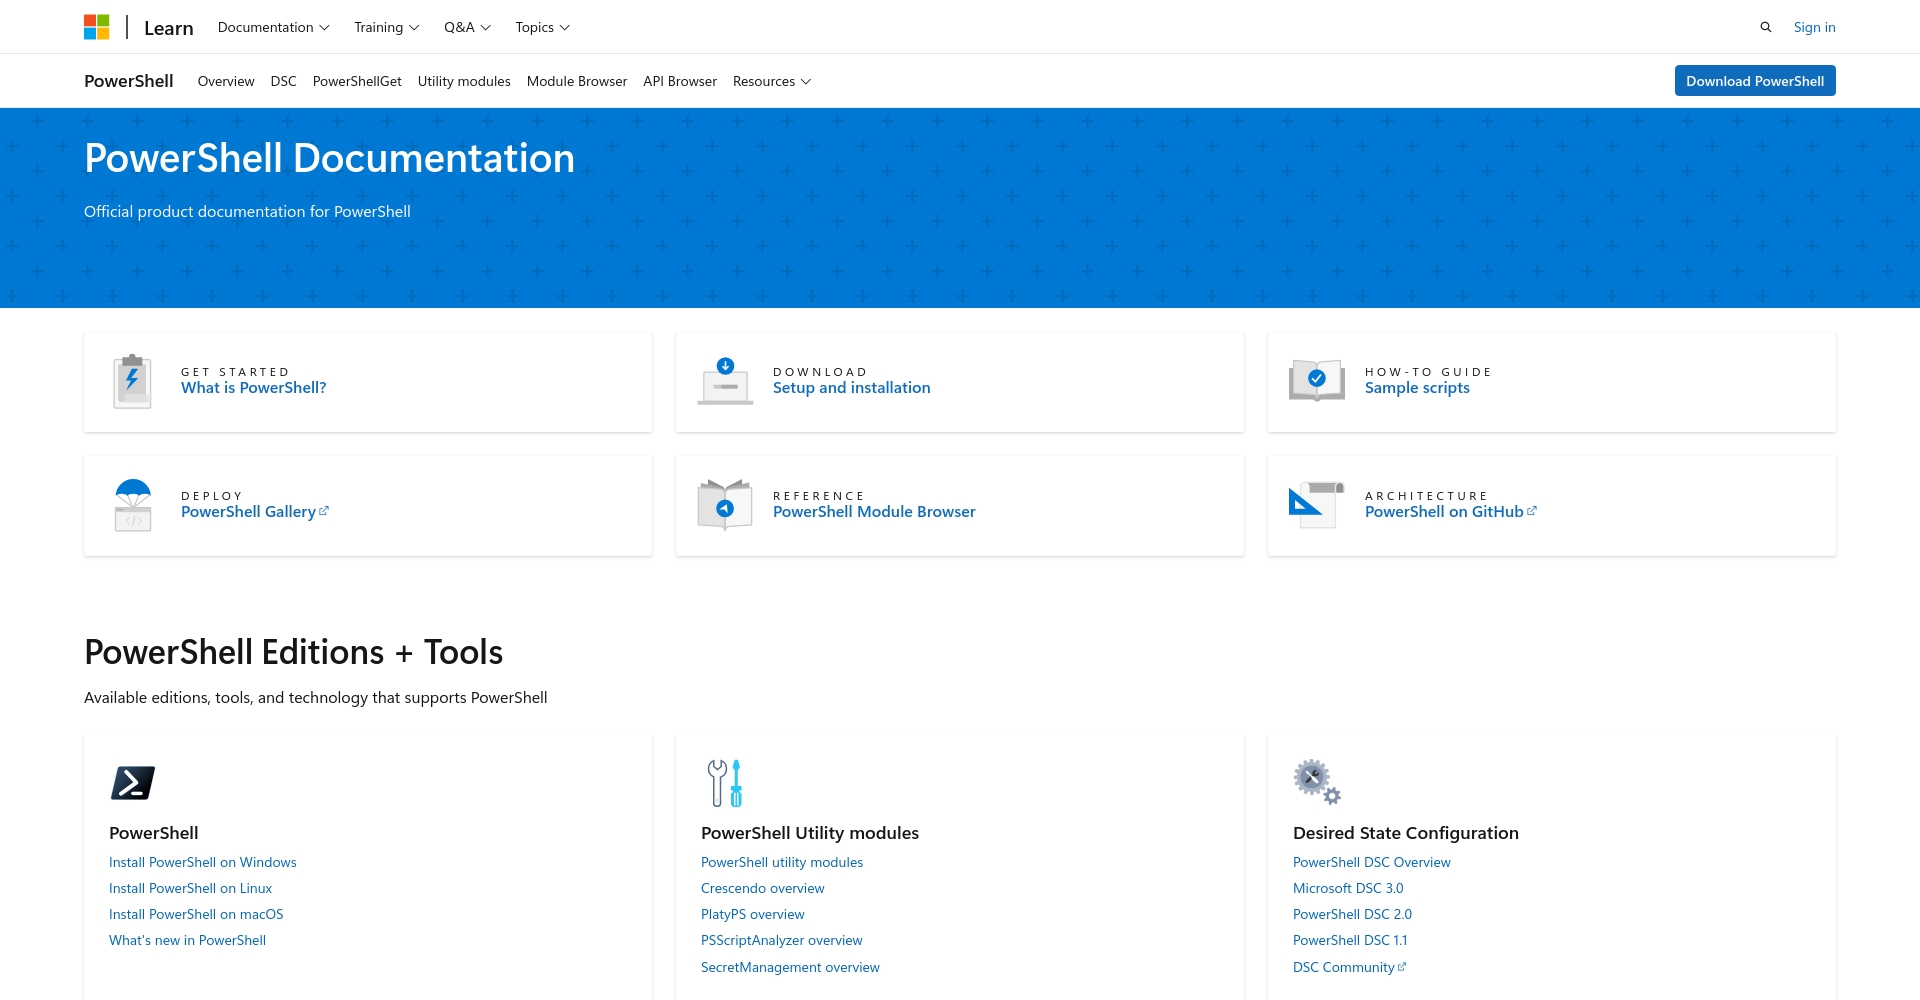Screen dimensions: 1920x1000
Task: Open the Overview nav item
Action: [226, 81]
